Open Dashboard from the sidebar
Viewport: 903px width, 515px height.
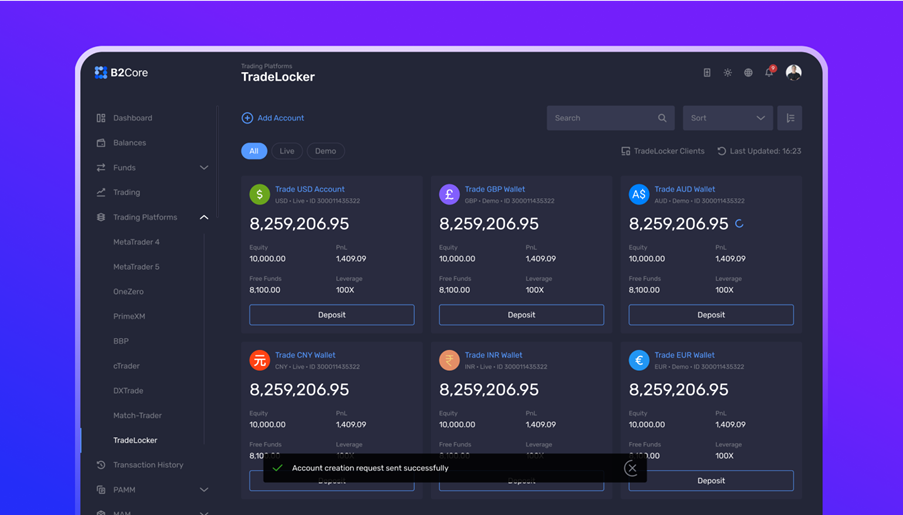pos(132,118)
